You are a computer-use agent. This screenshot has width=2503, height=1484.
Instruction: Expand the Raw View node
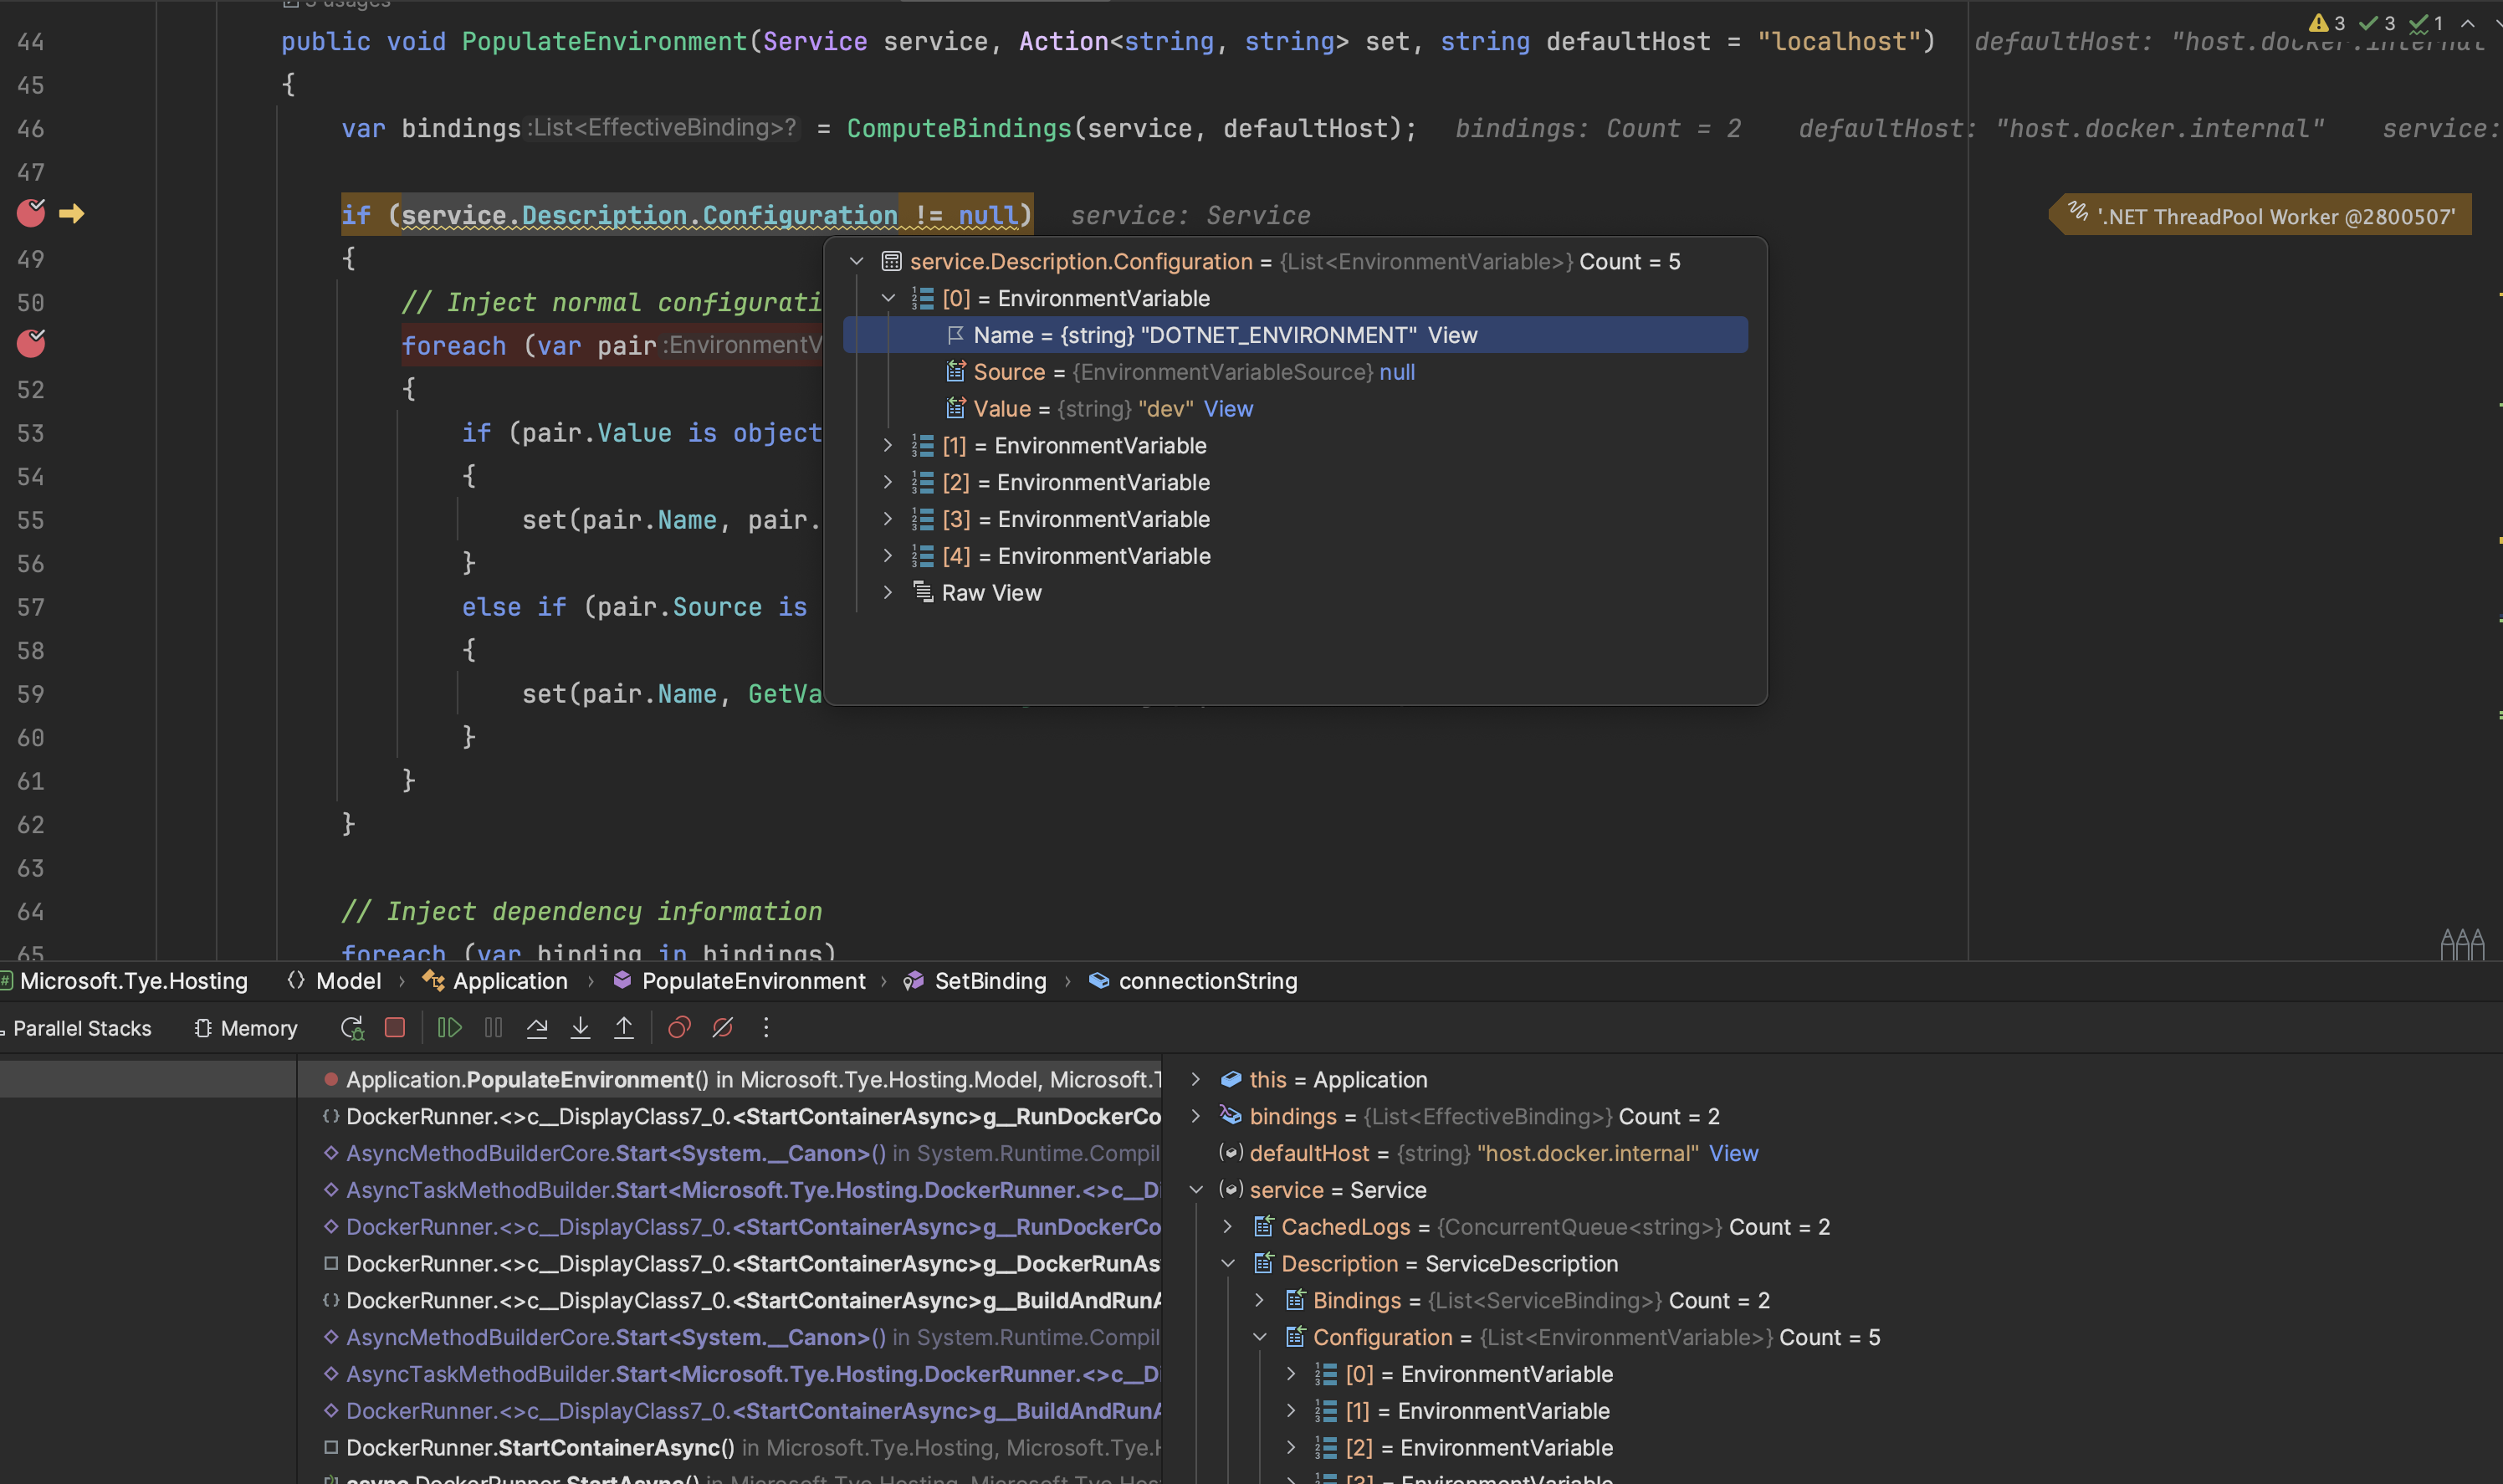pos(887,592)
